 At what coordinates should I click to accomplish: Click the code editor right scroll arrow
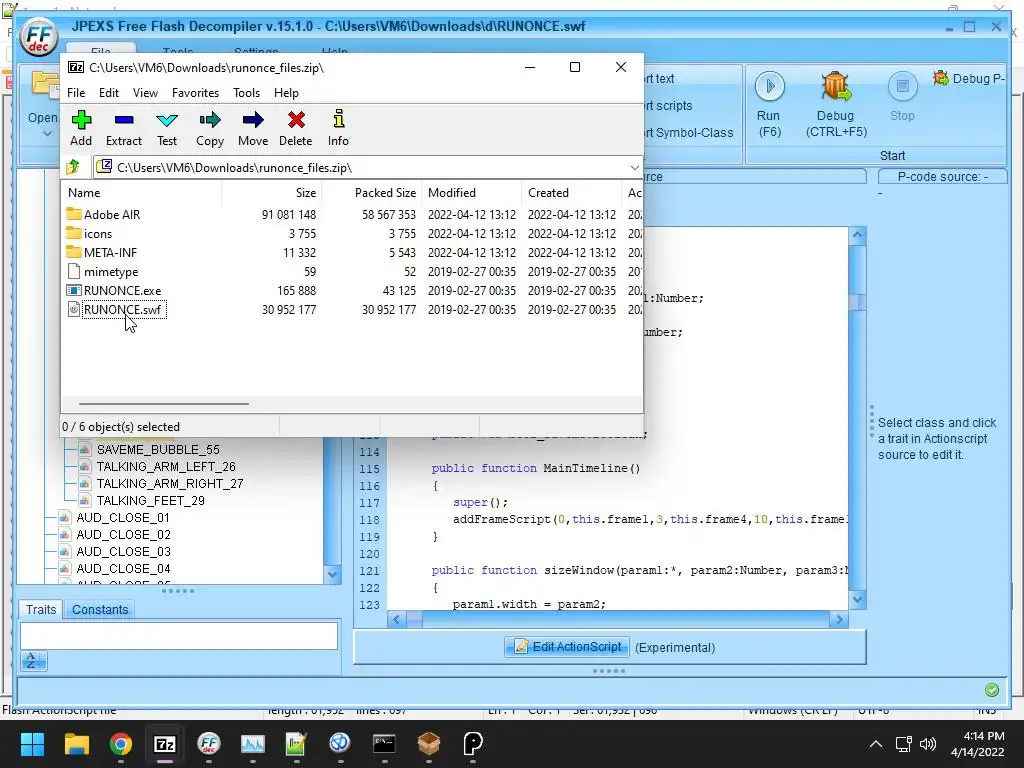[839, 620]
